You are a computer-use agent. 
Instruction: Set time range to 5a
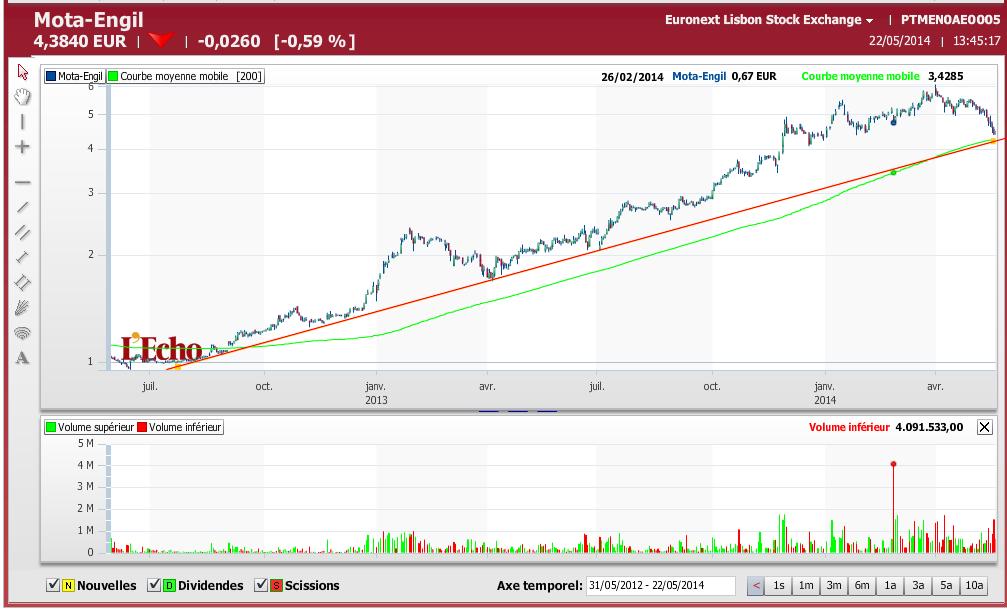click(x=946, y=585)
